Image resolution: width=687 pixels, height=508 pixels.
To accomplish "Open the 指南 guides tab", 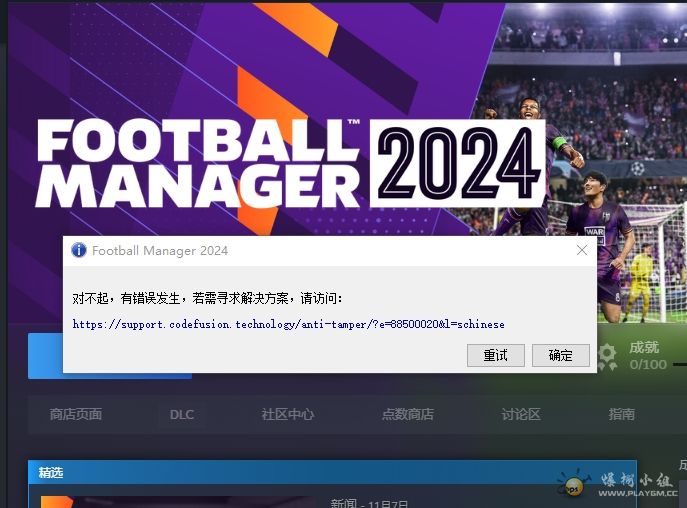I will tap(621, 414).
